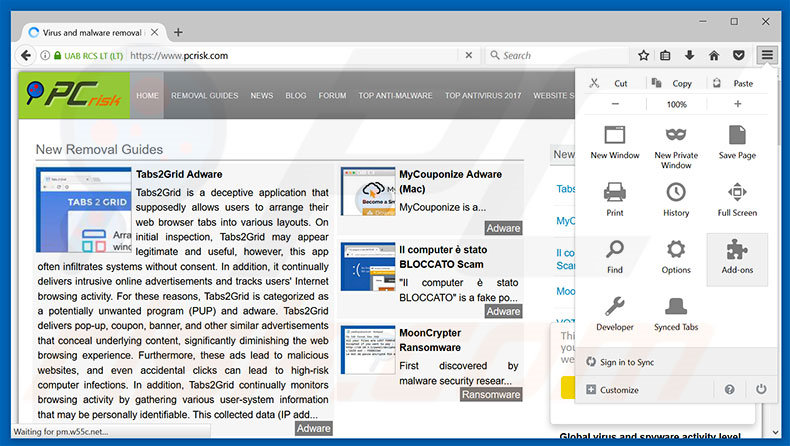Open TOP ANTIVIRUS 2017 nav item
This screenshot has width=790, height=446.
(x=483, y=95)
